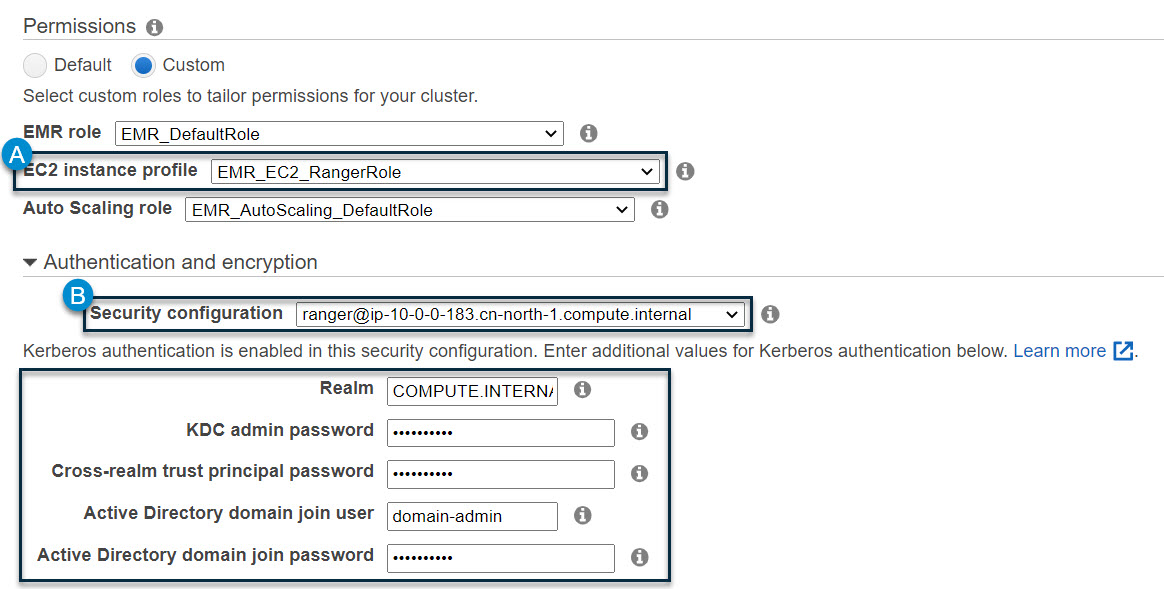Open the EC2 instance profile dropdown
1164x589 pixels.
pyautogui.click(x=435, y=172)
